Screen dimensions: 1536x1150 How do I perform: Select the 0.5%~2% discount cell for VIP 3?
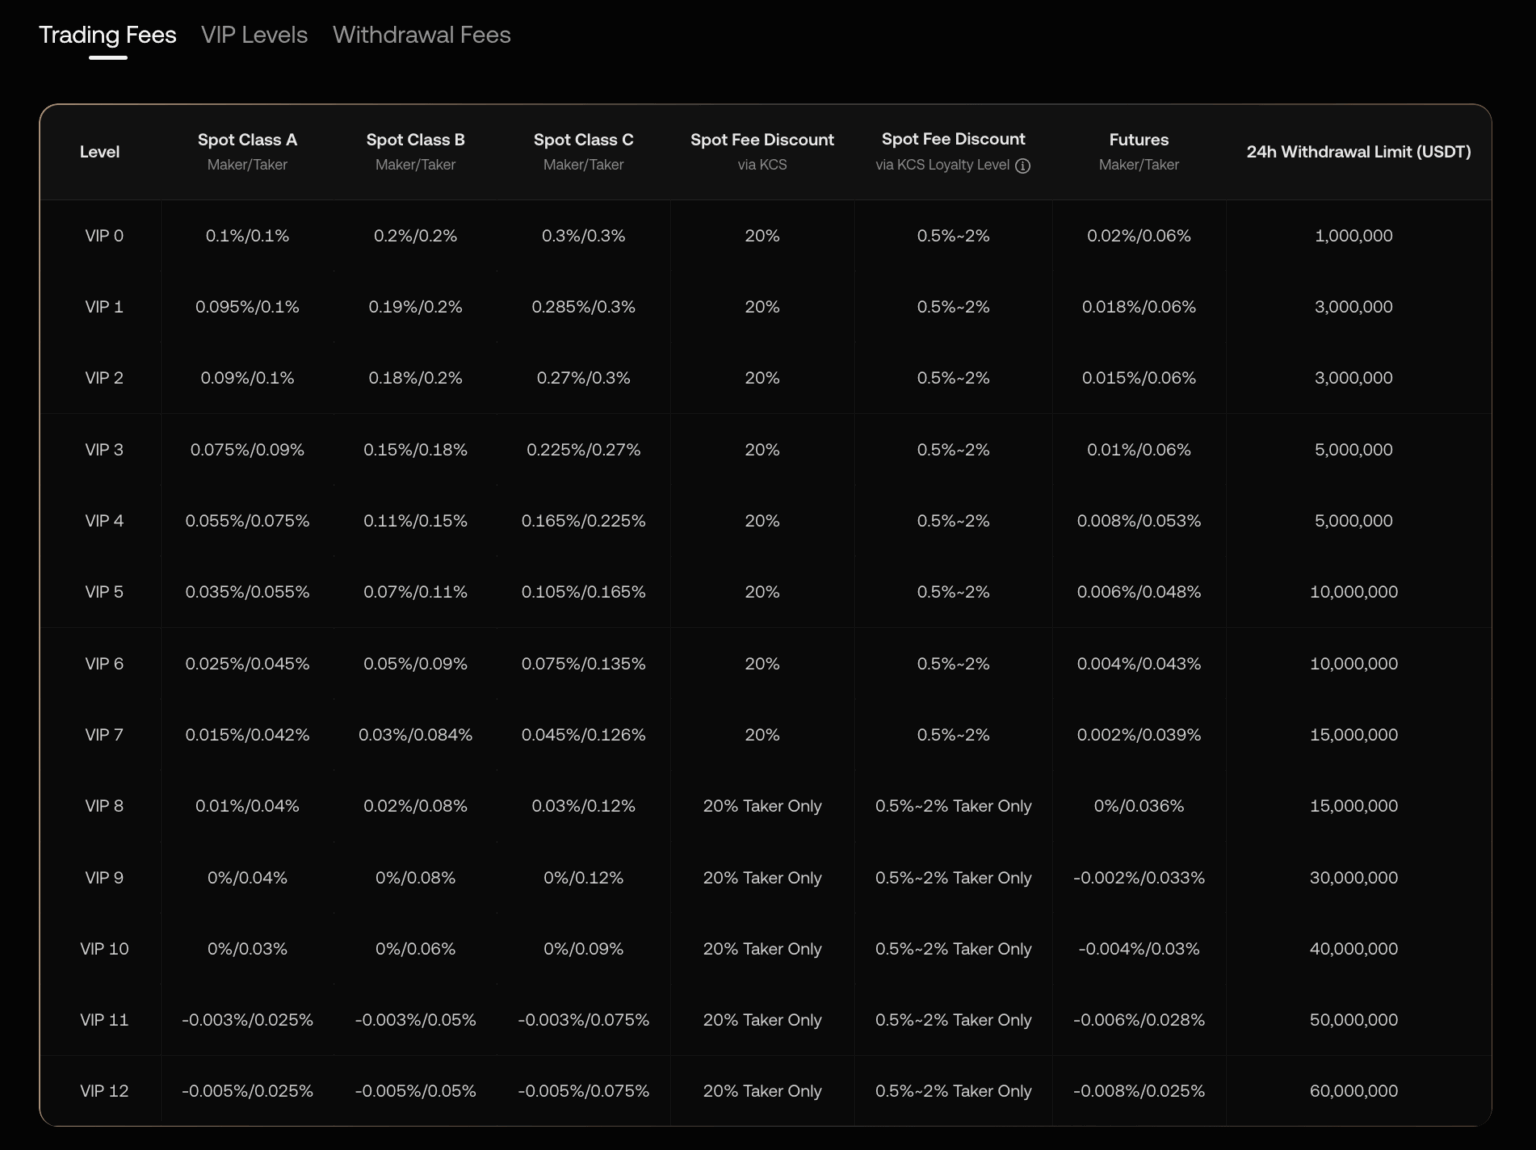(x=953, y=450)
